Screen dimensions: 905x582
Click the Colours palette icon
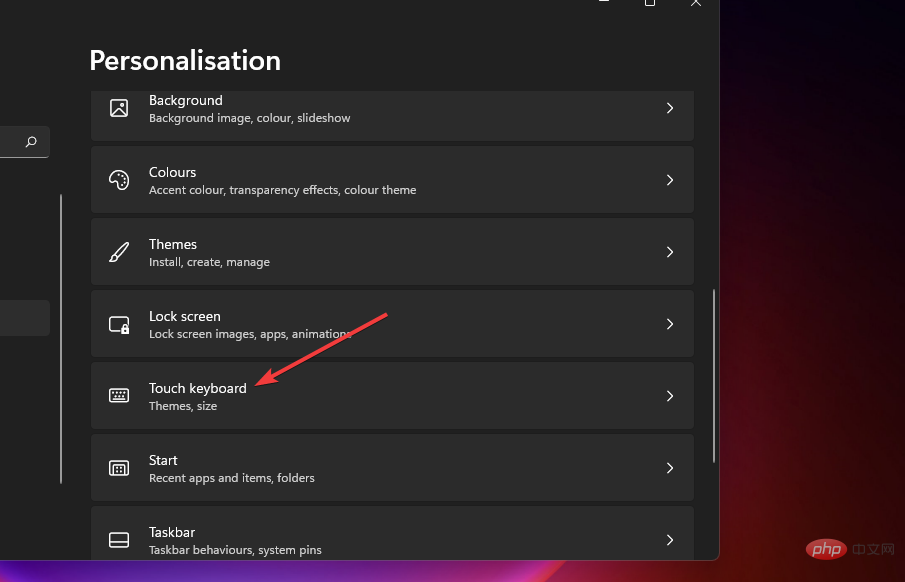[119, 180]
